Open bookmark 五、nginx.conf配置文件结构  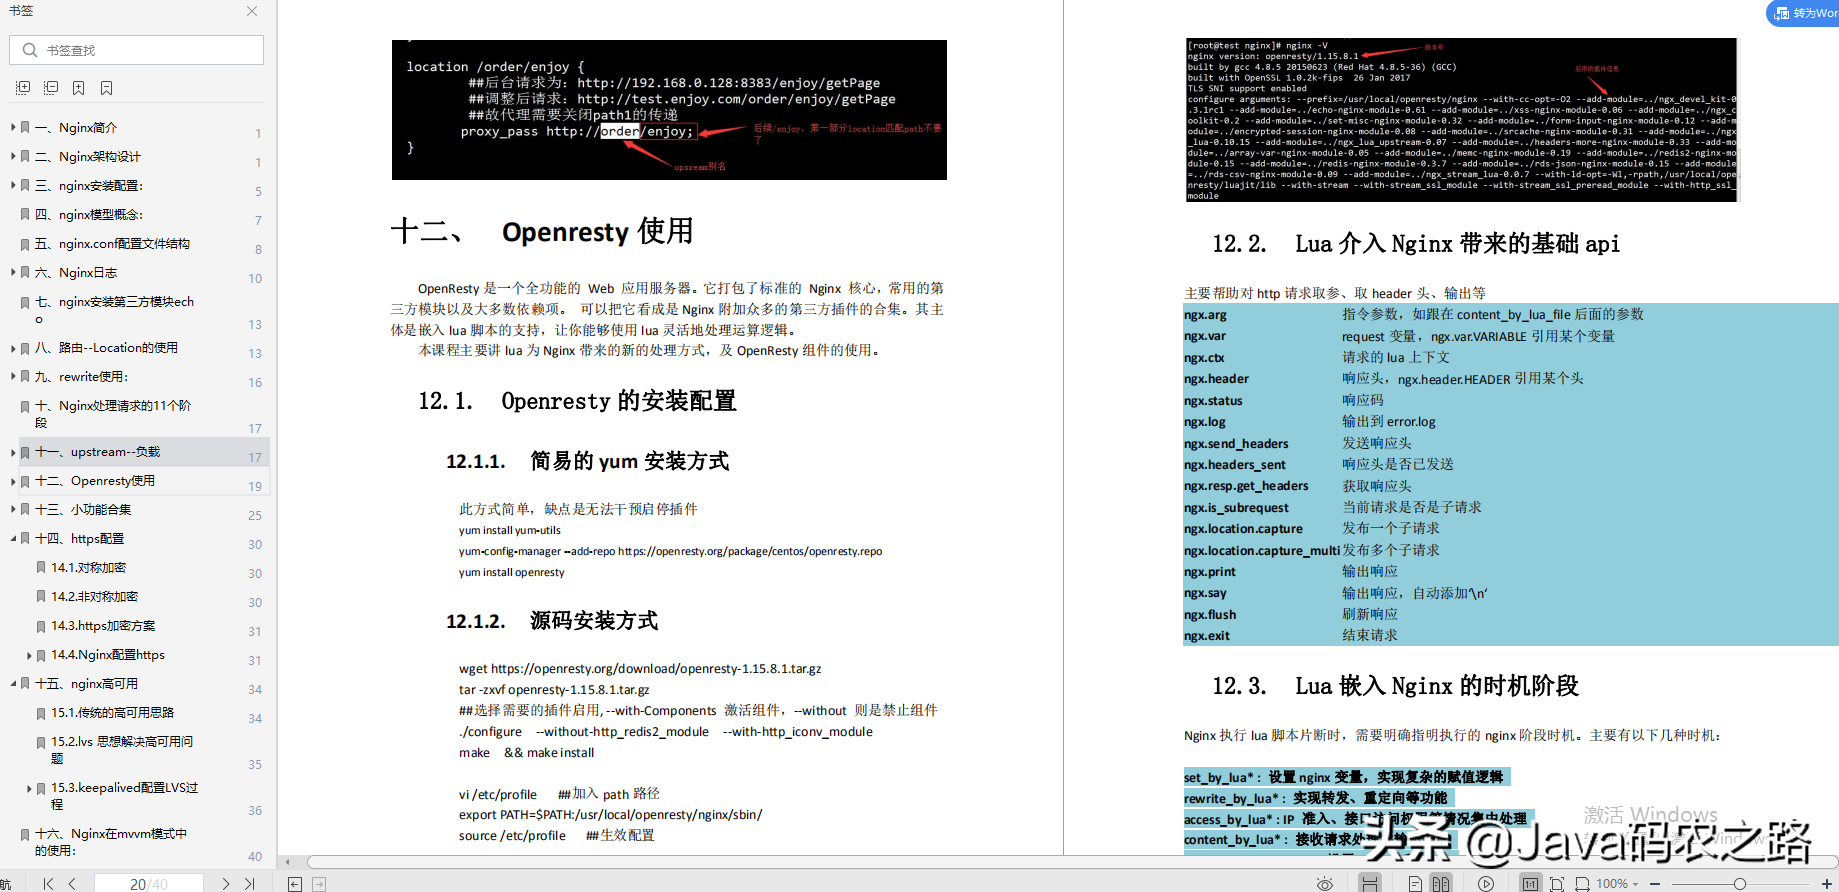[x=112, y=243]
